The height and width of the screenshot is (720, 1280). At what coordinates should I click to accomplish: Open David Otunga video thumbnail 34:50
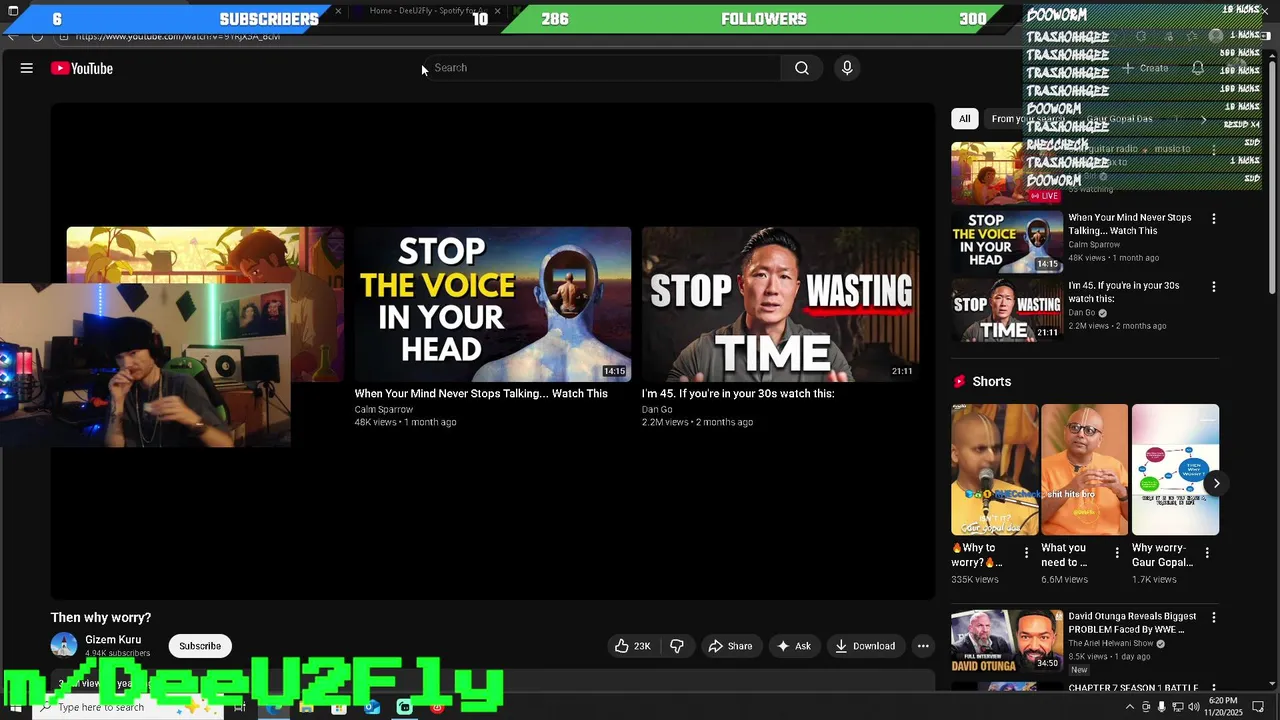pyautogui.click(x=1007, y=641)
